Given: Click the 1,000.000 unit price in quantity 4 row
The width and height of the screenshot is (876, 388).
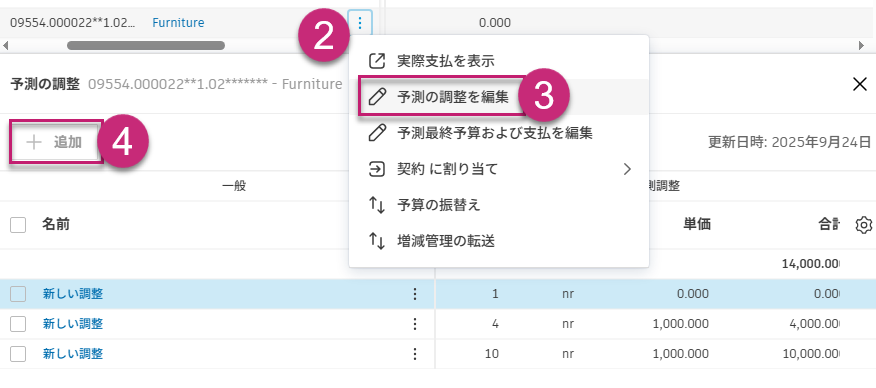Looking at the screenshot, I should [x=680, y=324].
